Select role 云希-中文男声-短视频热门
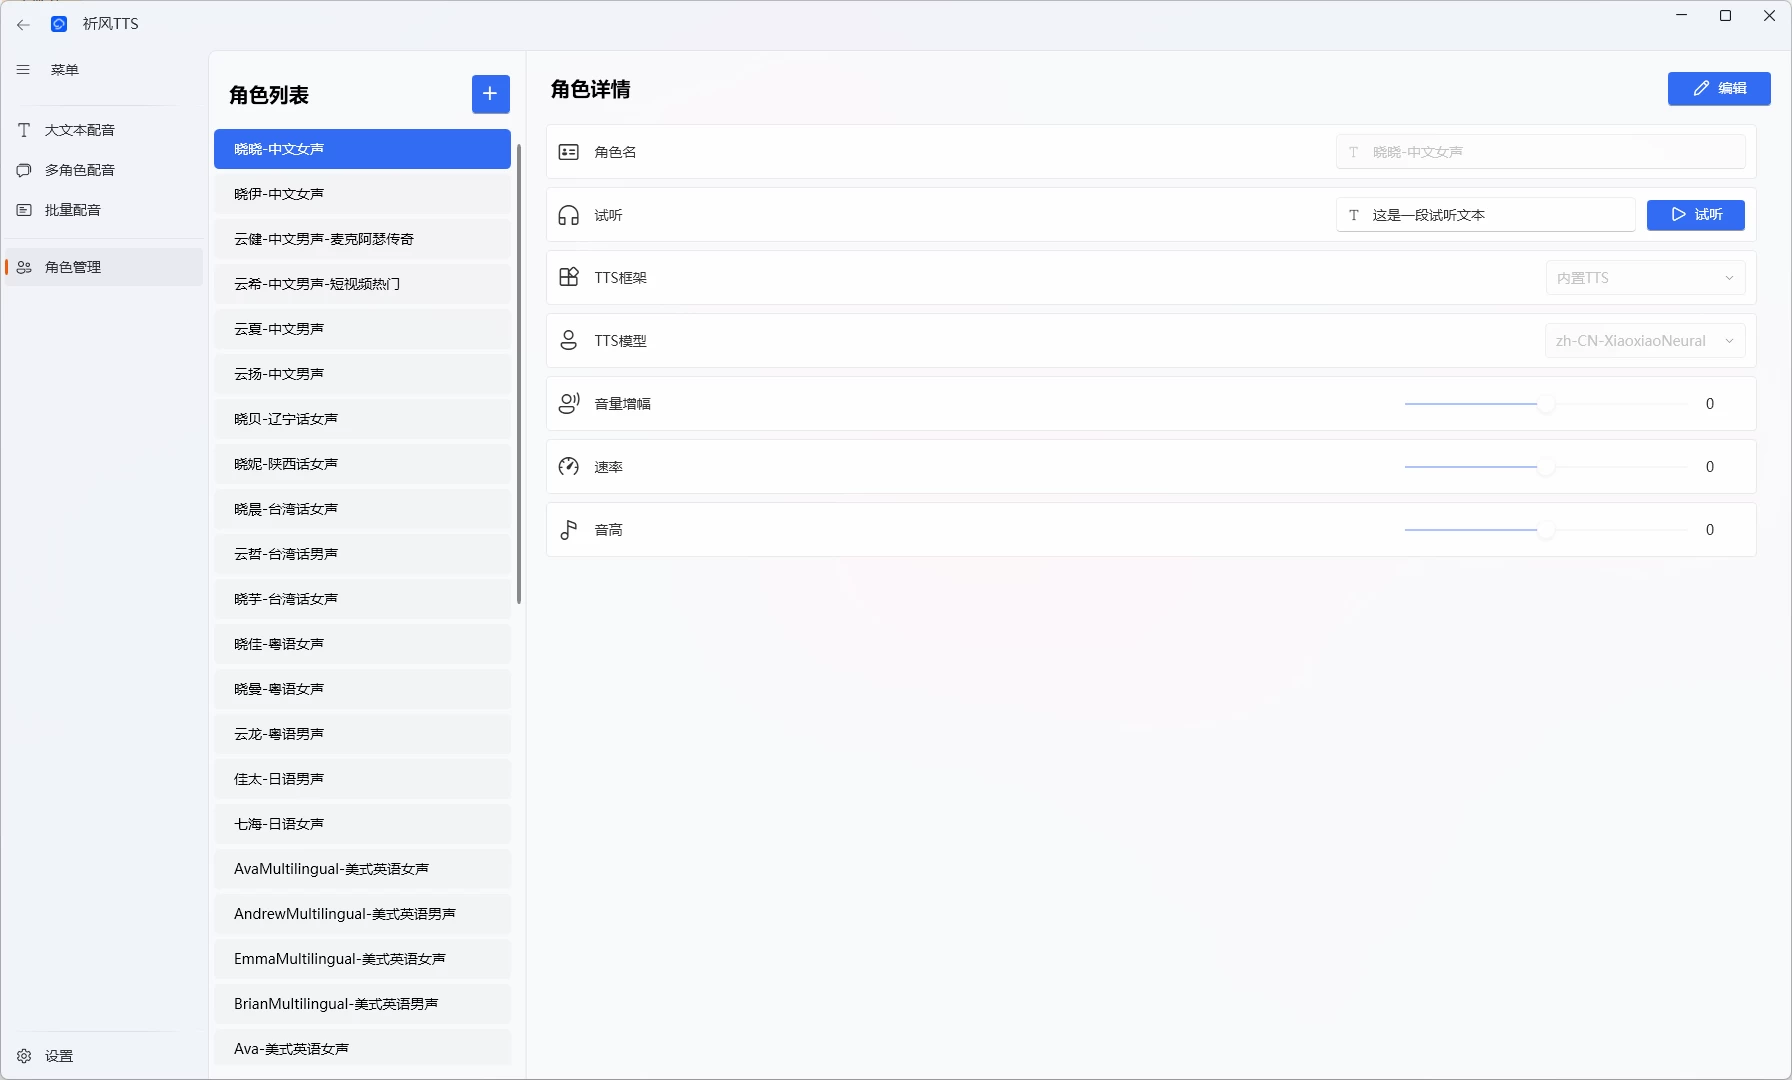The image size is (1792, 1080). [362, 284]
